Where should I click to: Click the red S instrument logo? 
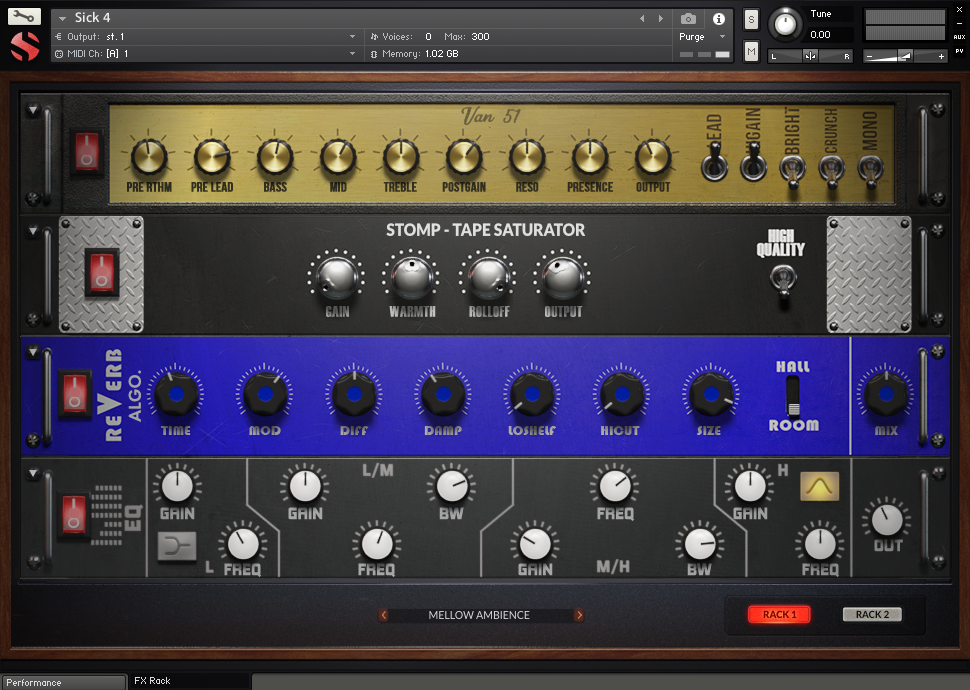click(x=25, y=46)
